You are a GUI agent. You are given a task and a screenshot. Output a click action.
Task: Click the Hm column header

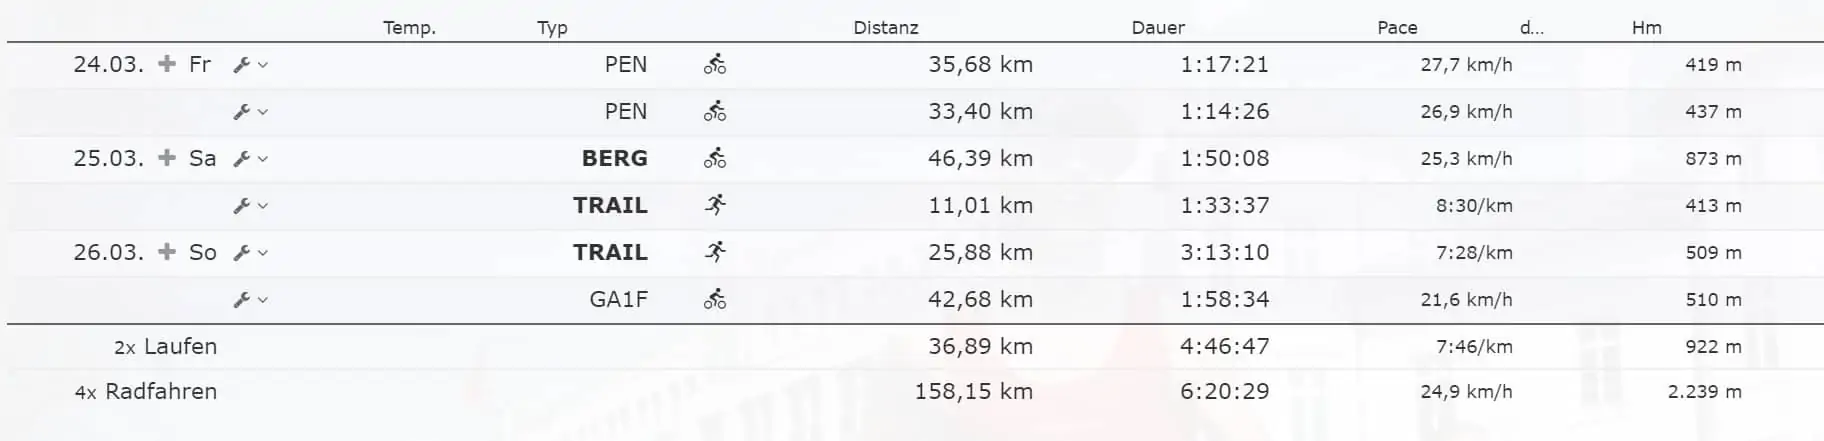point(1646,28)
